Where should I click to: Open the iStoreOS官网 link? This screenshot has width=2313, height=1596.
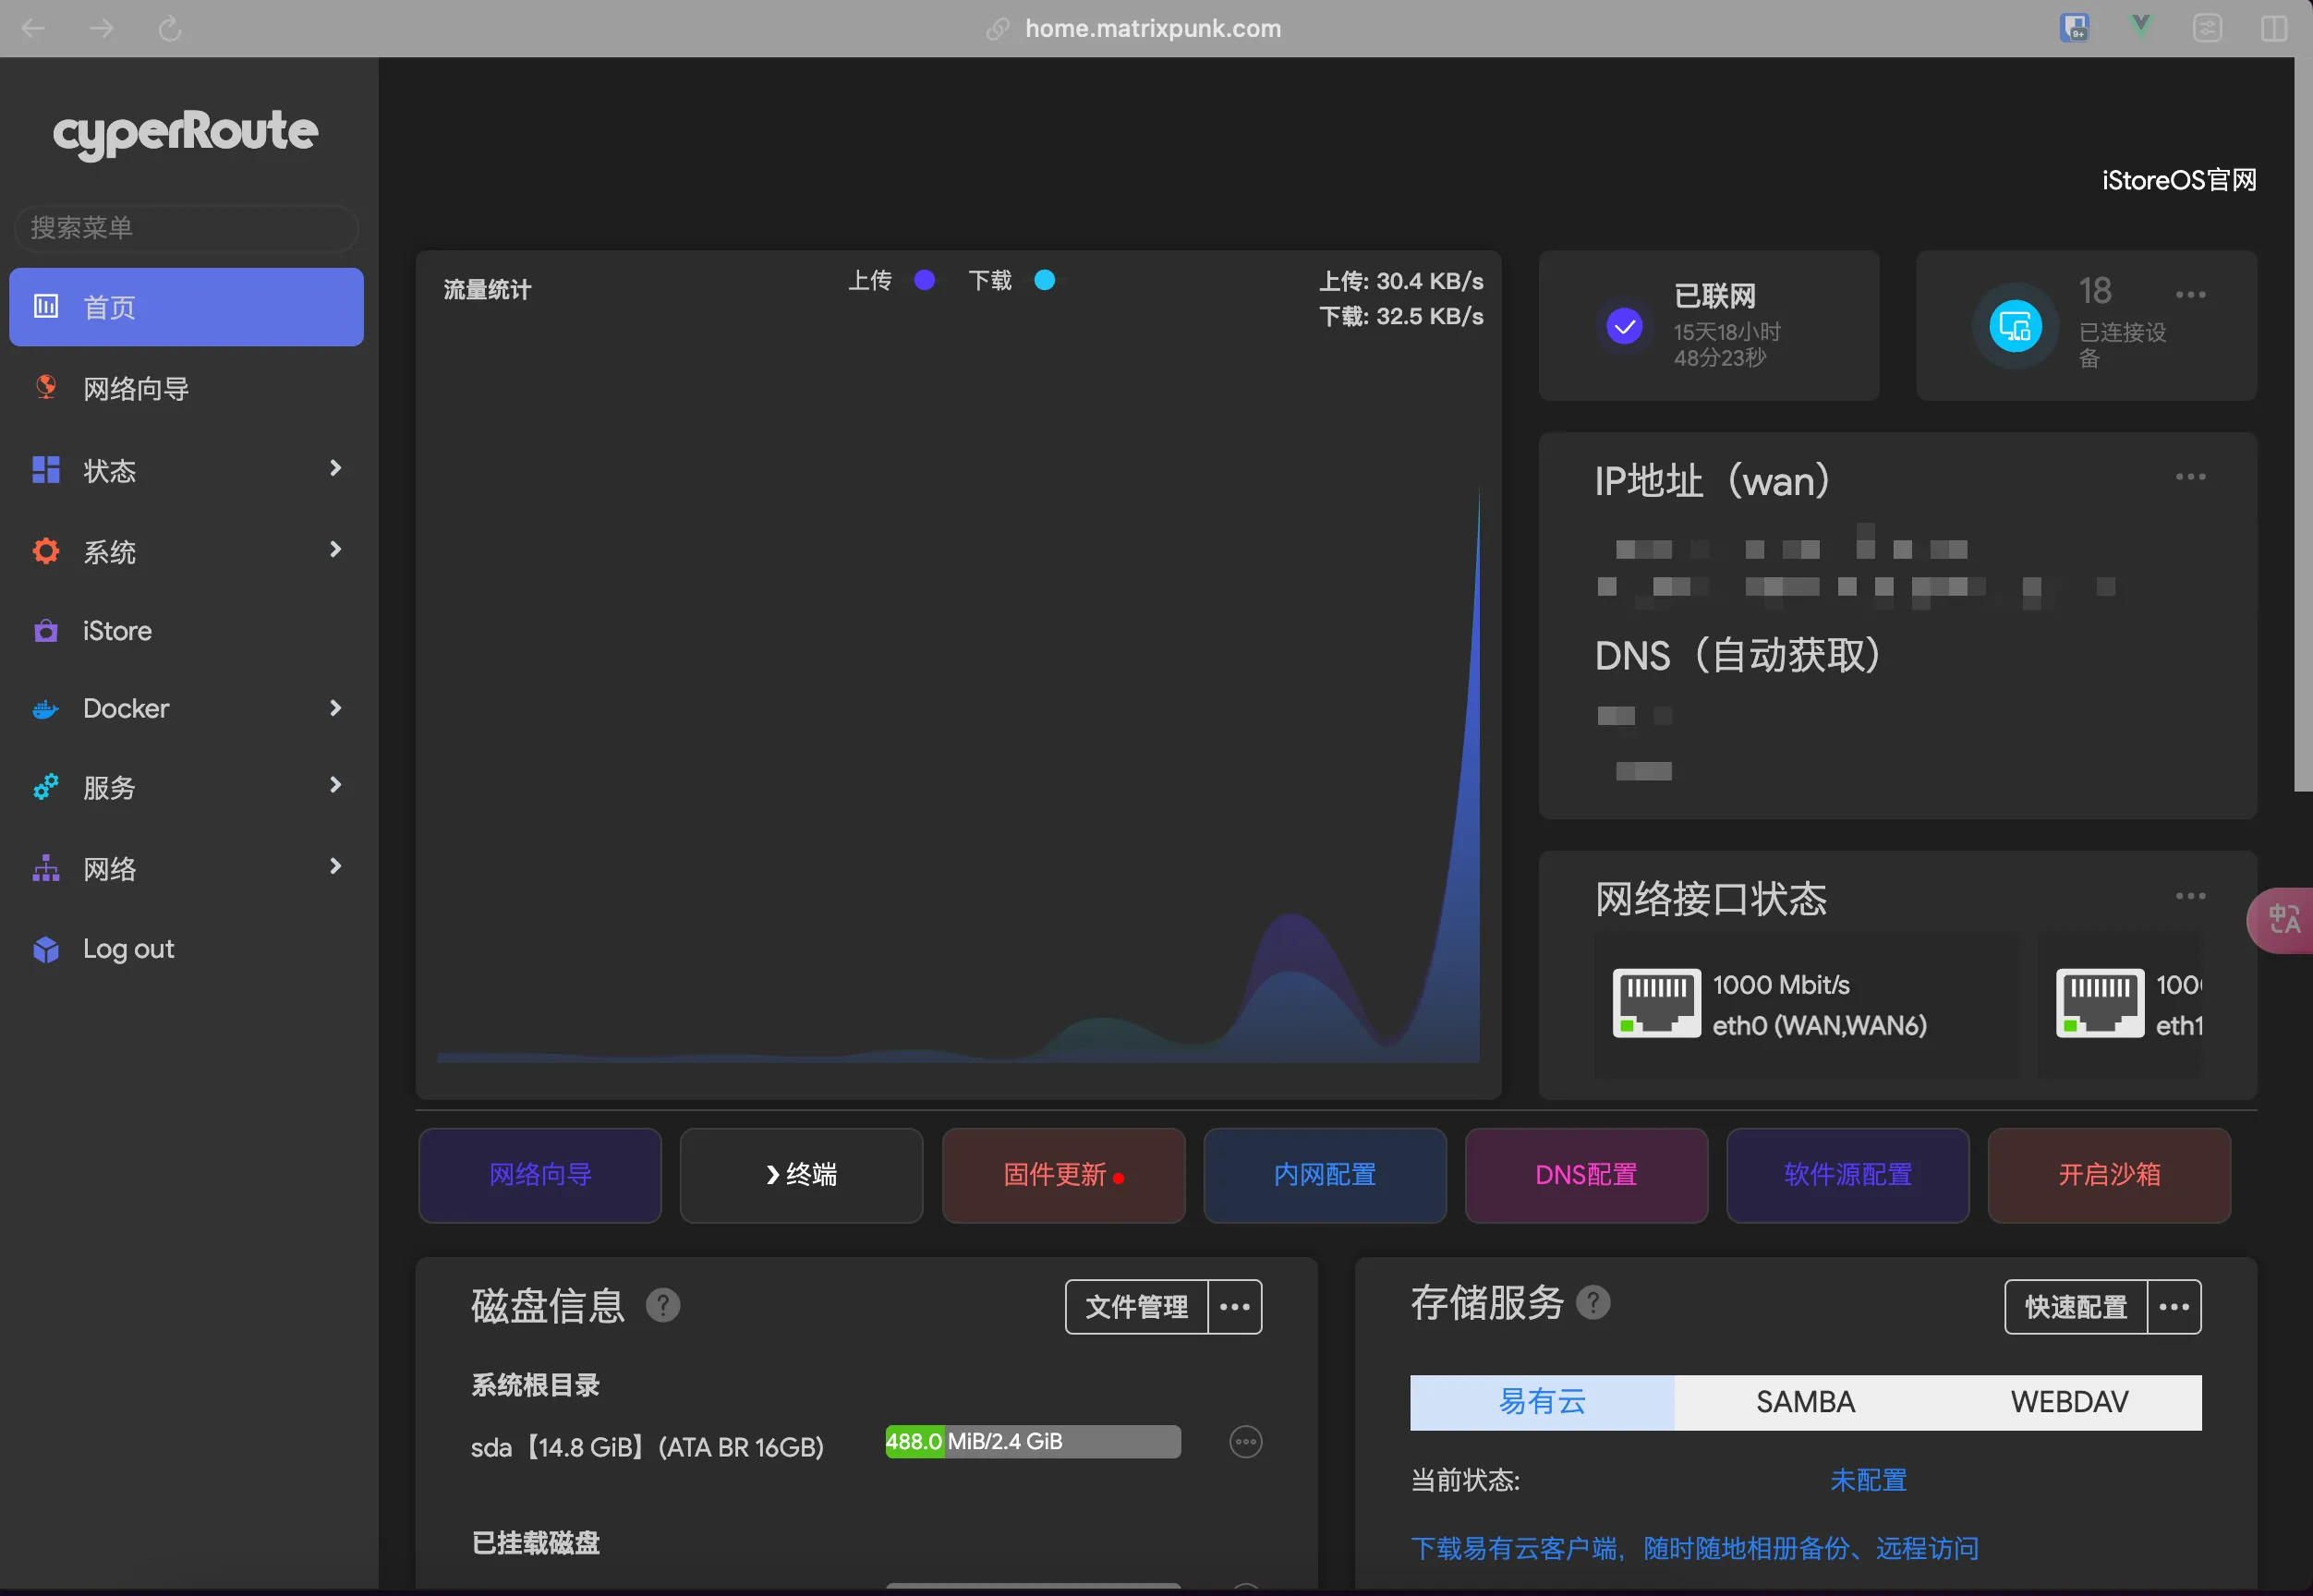[x=2178, y=180]
